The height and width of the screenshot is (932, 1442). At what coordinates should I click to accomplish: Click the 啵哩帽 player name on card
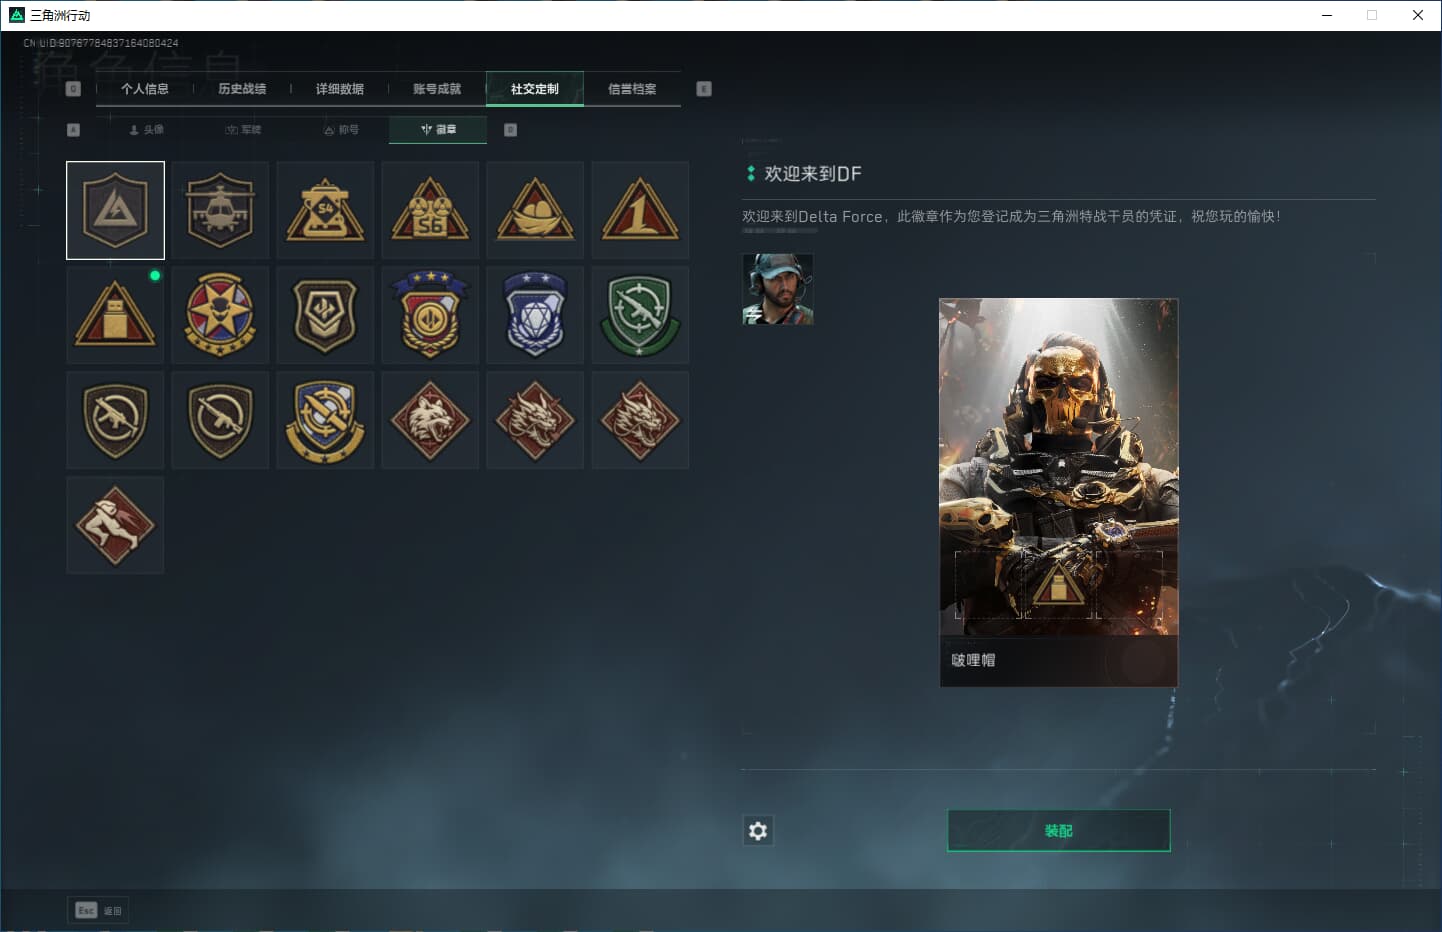click(x=973, y=660)
